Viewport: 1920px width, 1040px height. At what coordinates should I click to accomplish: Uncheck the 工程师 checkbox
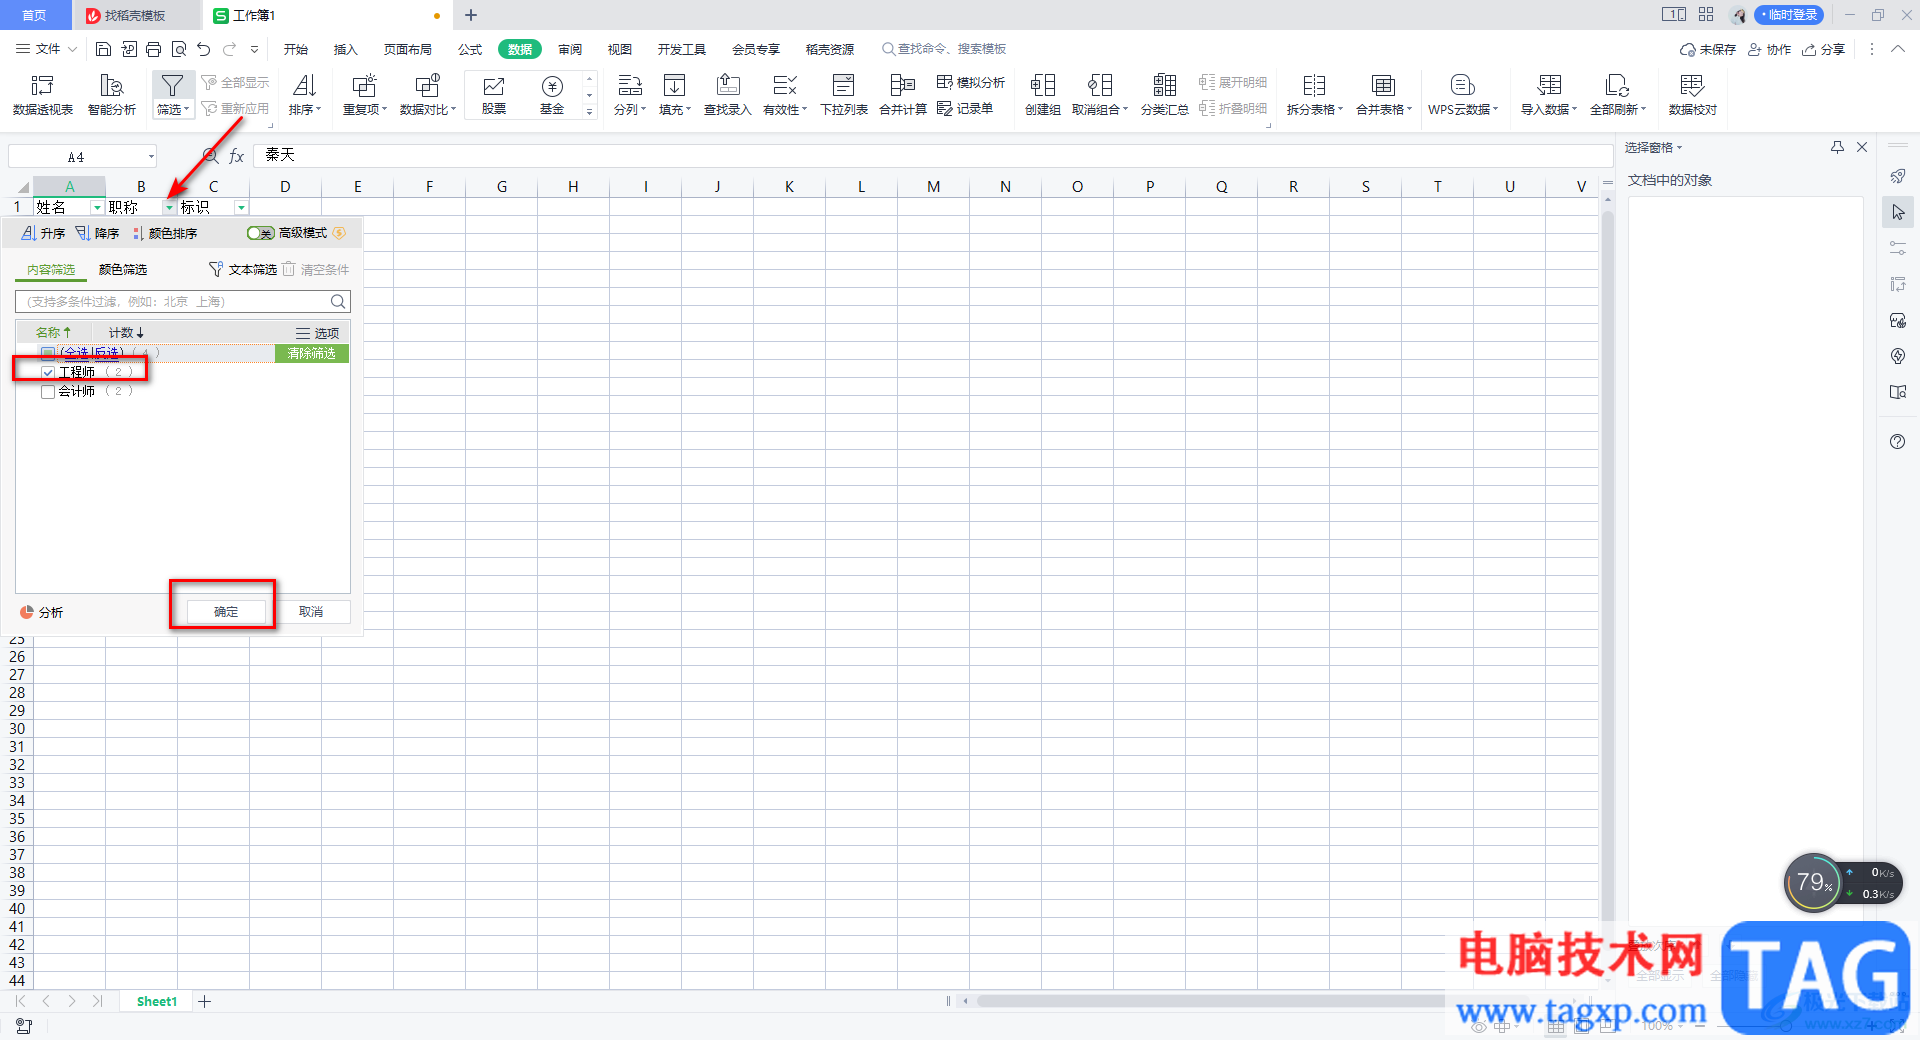point(48,372)
